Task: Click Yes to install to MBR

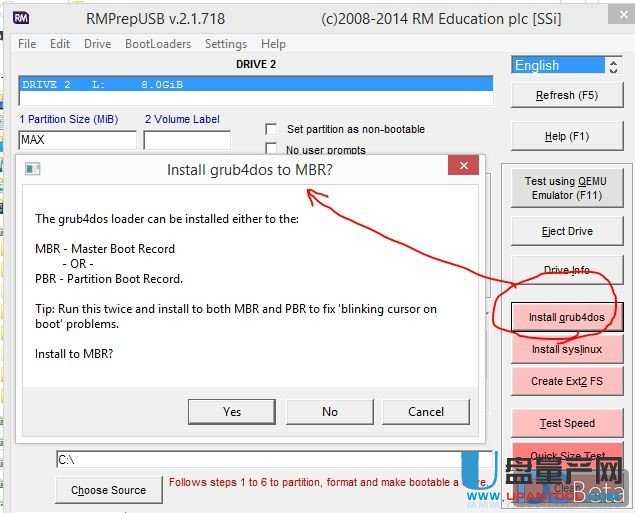Action: tap(232, 411)
